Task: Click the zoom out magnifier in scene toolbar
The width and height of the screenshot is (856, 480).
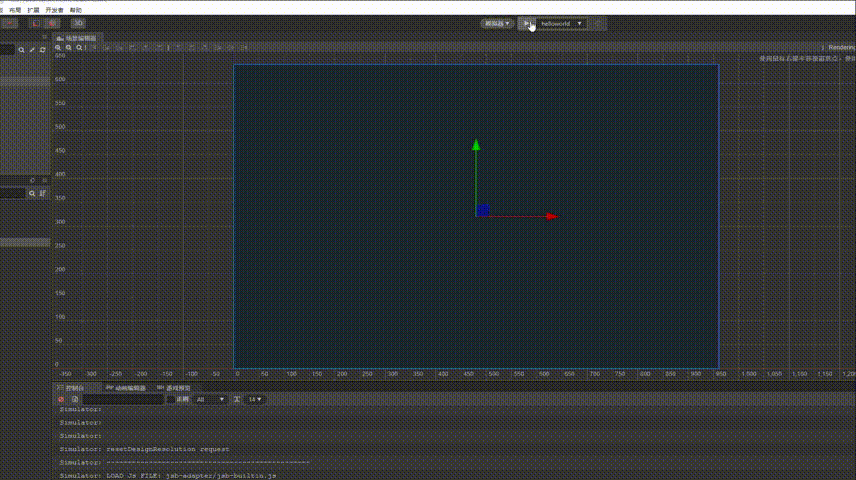Action: (69, 48)
